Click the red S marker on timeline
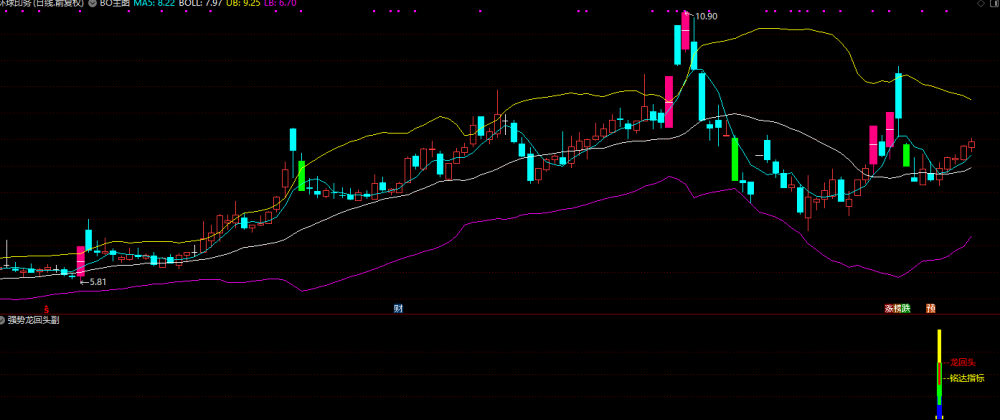 click(x=47, y=308)
